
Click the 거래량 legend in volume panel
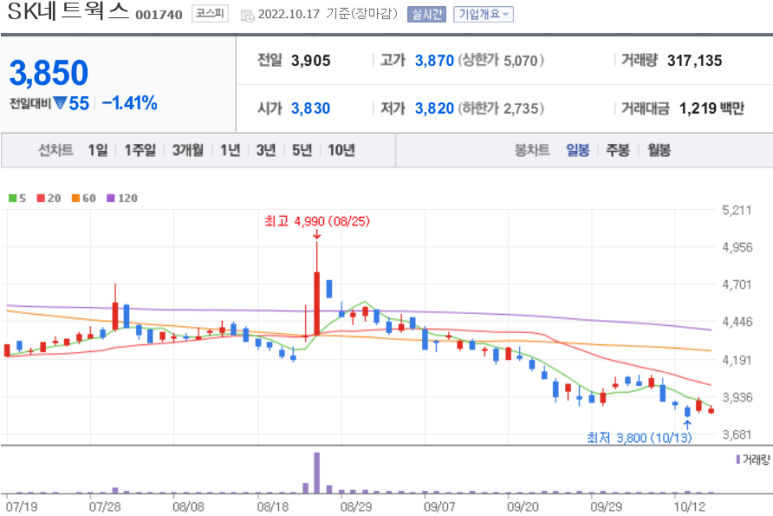[753, 459]
